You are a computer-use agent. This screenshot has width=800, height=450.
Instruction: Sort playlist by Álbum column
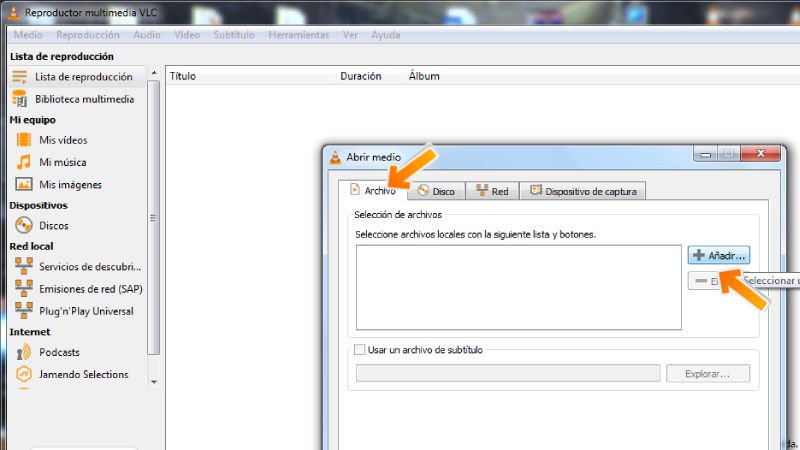point(424,76)
